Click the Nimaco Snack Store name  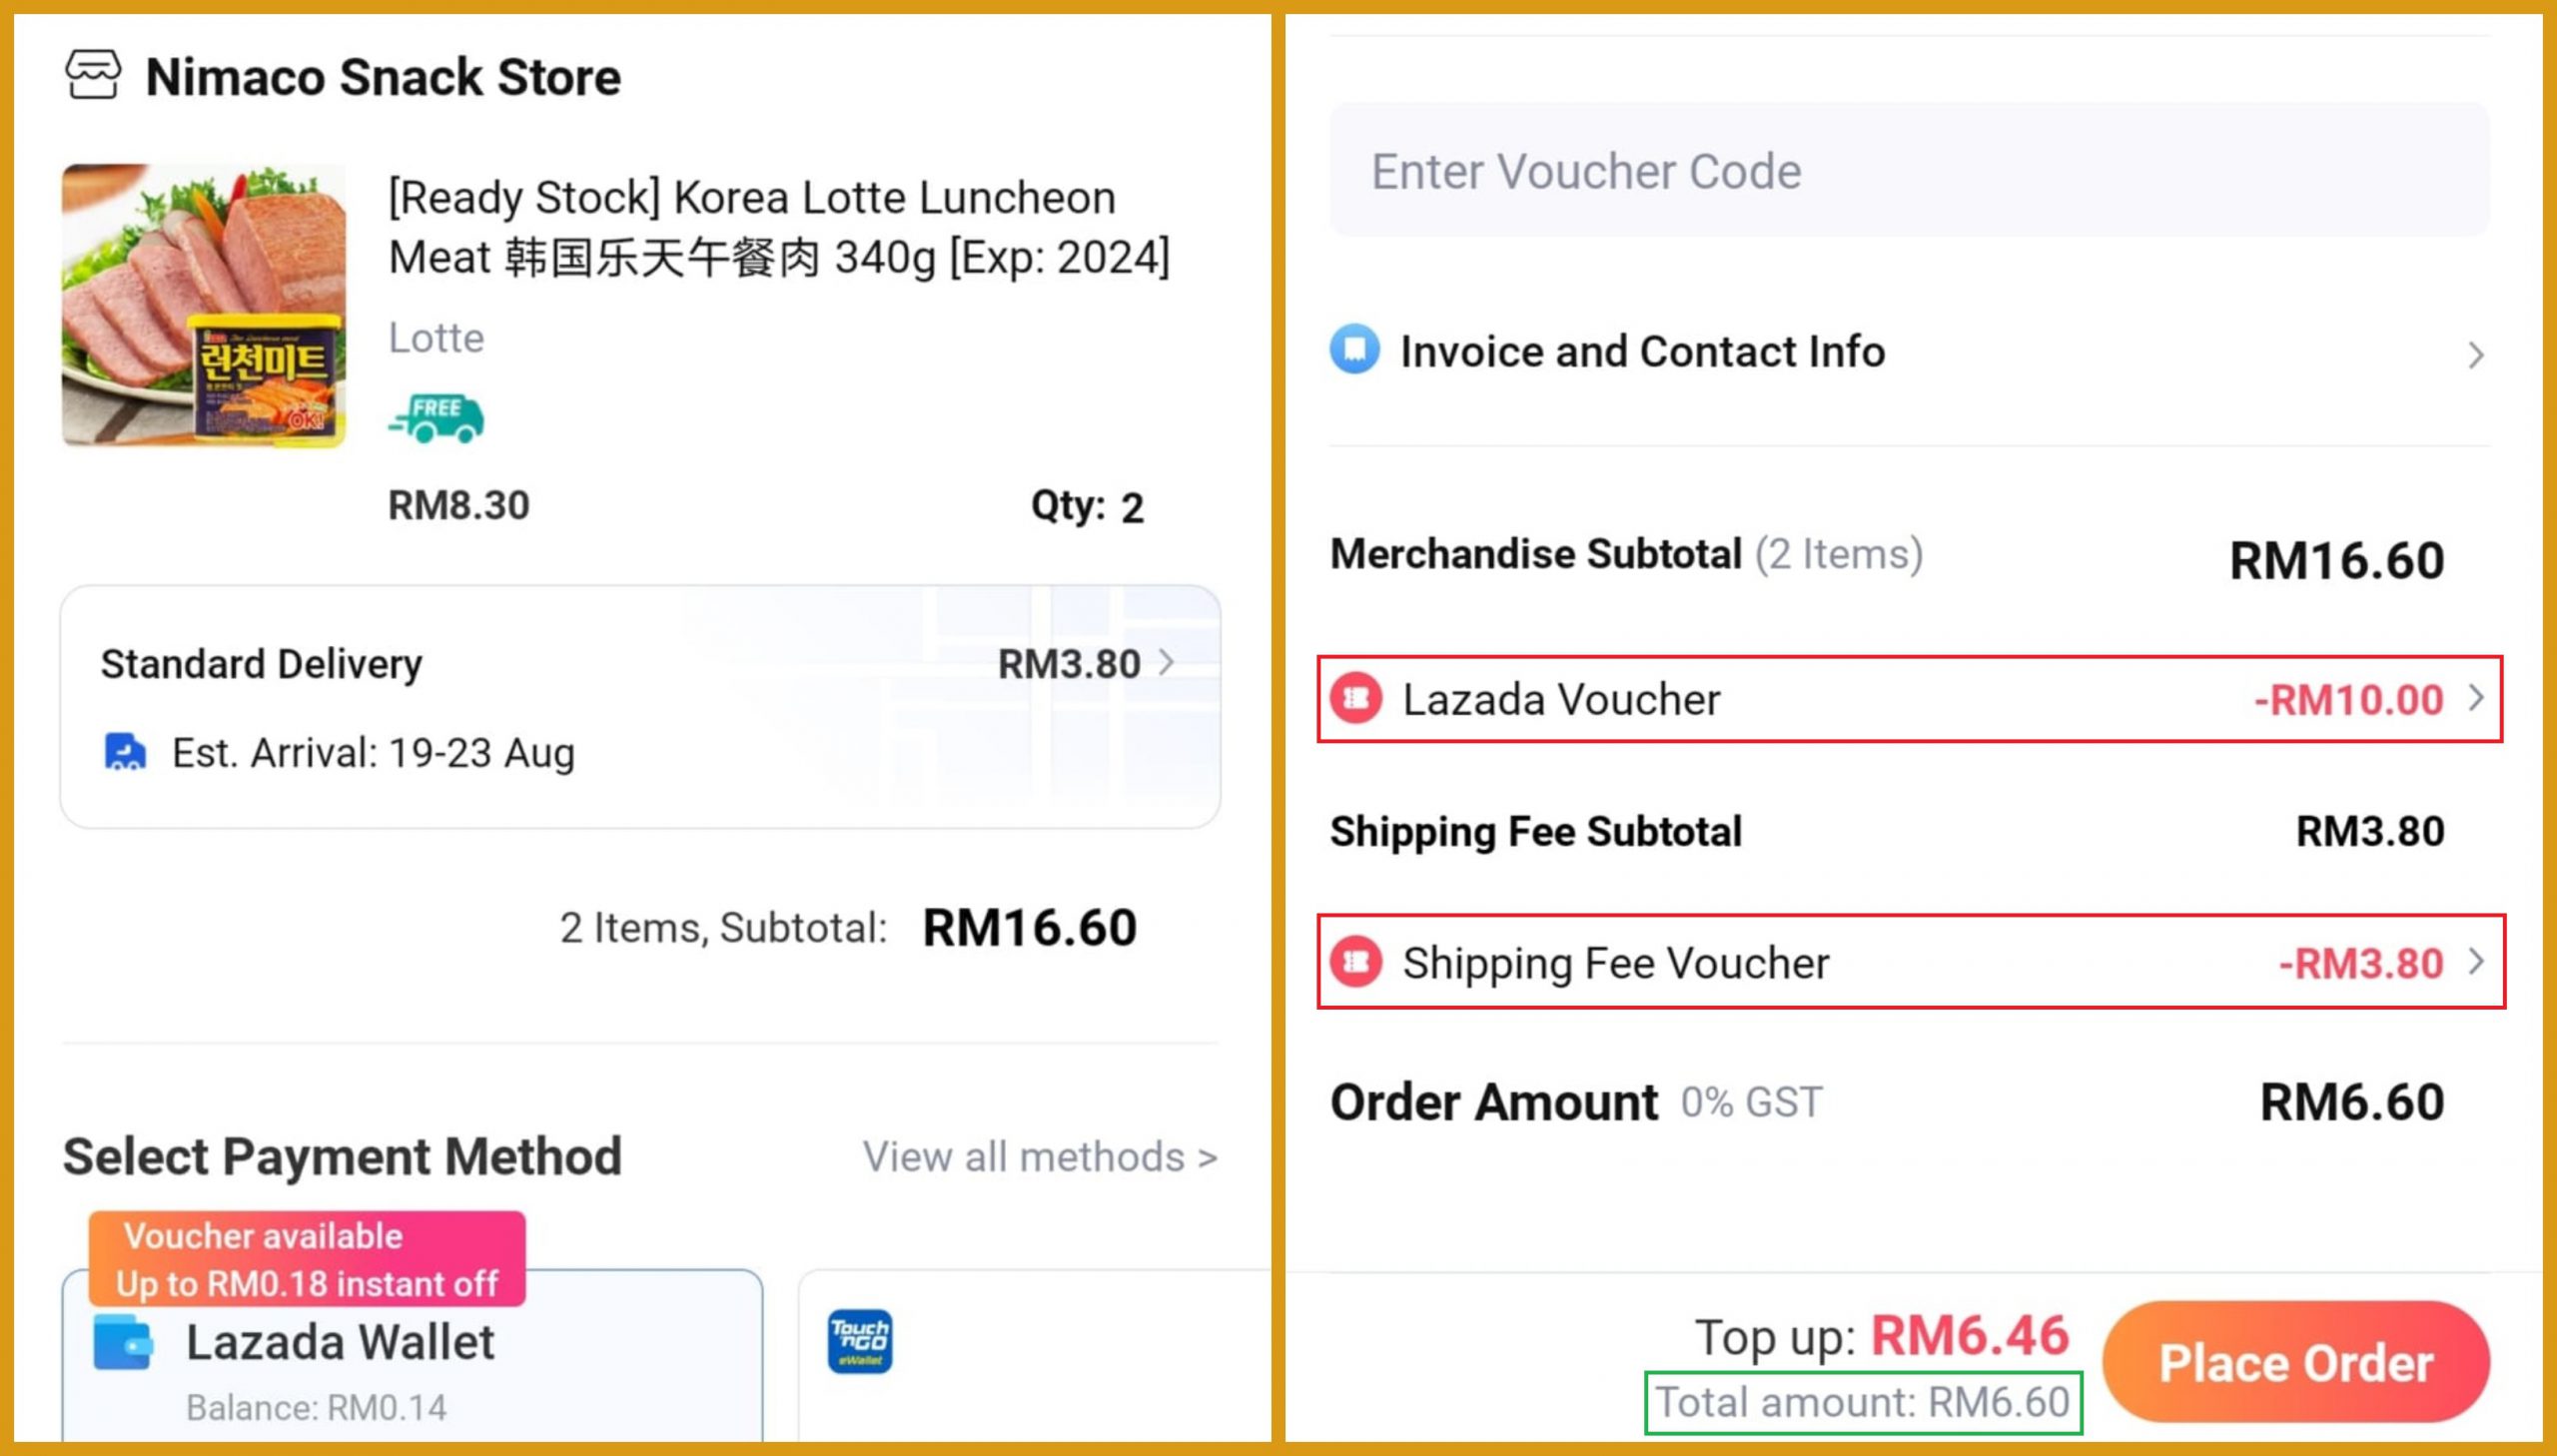(383, 77)
